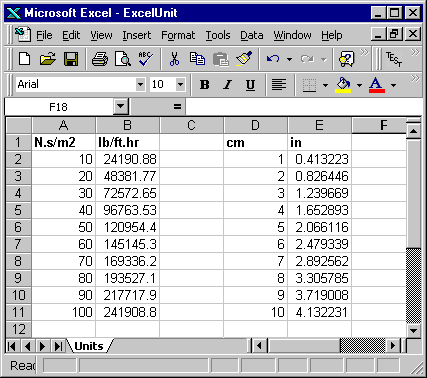
Task: Apply borders with the Borders icon
Action: [x=309, y=85]
